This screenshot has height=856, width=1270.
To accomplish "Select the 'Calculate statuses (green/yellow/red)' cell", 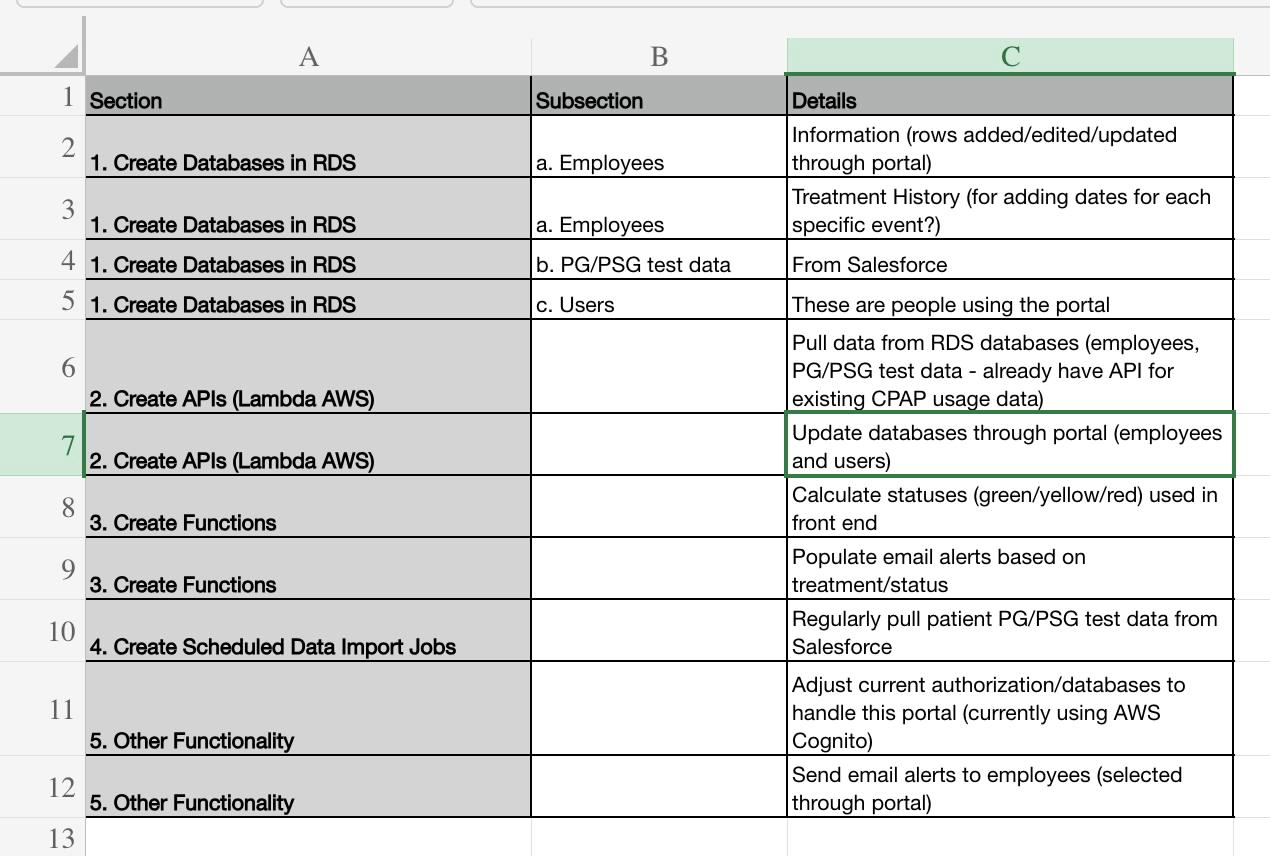I will tap(1010, 508).
